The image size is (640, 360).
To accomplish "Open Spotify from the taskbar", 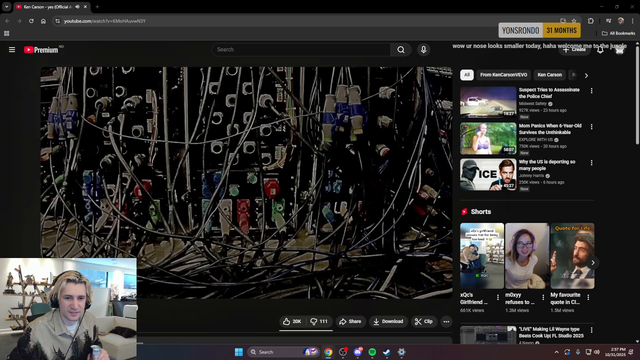I will point(372,352).
